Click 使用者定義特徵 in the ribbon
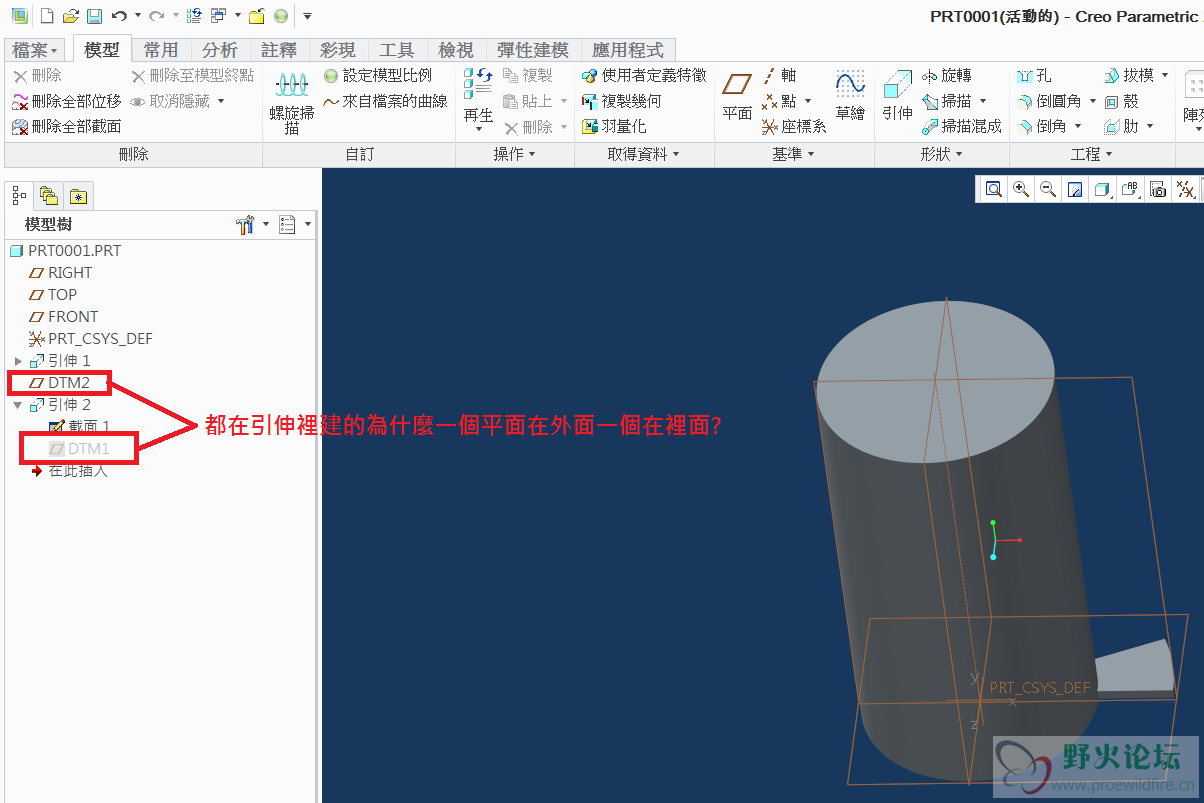Screen dimensions: 1204x803 coord(644,76)
